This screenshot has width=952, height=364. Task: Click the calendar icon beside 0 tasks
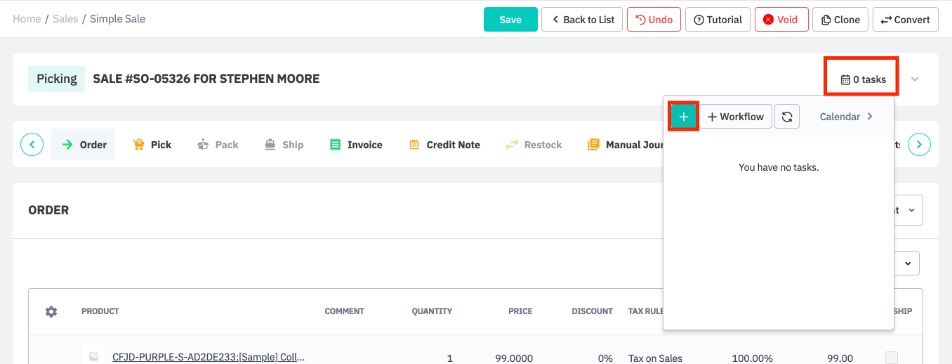pyautogui.click(x=845, y=79)
